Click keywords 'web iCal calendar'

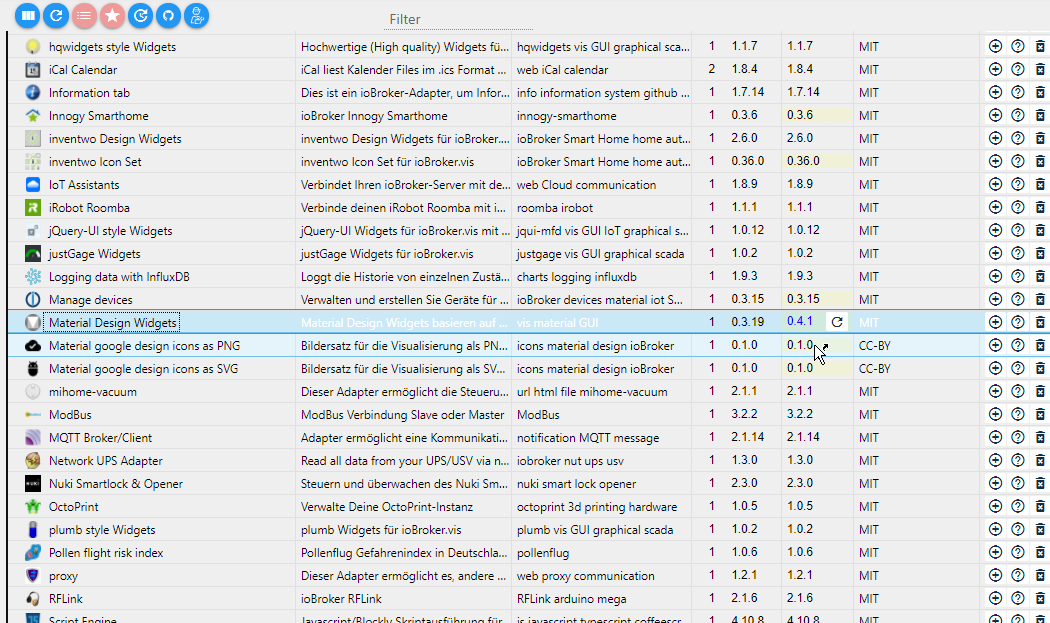tap(562, 70)
